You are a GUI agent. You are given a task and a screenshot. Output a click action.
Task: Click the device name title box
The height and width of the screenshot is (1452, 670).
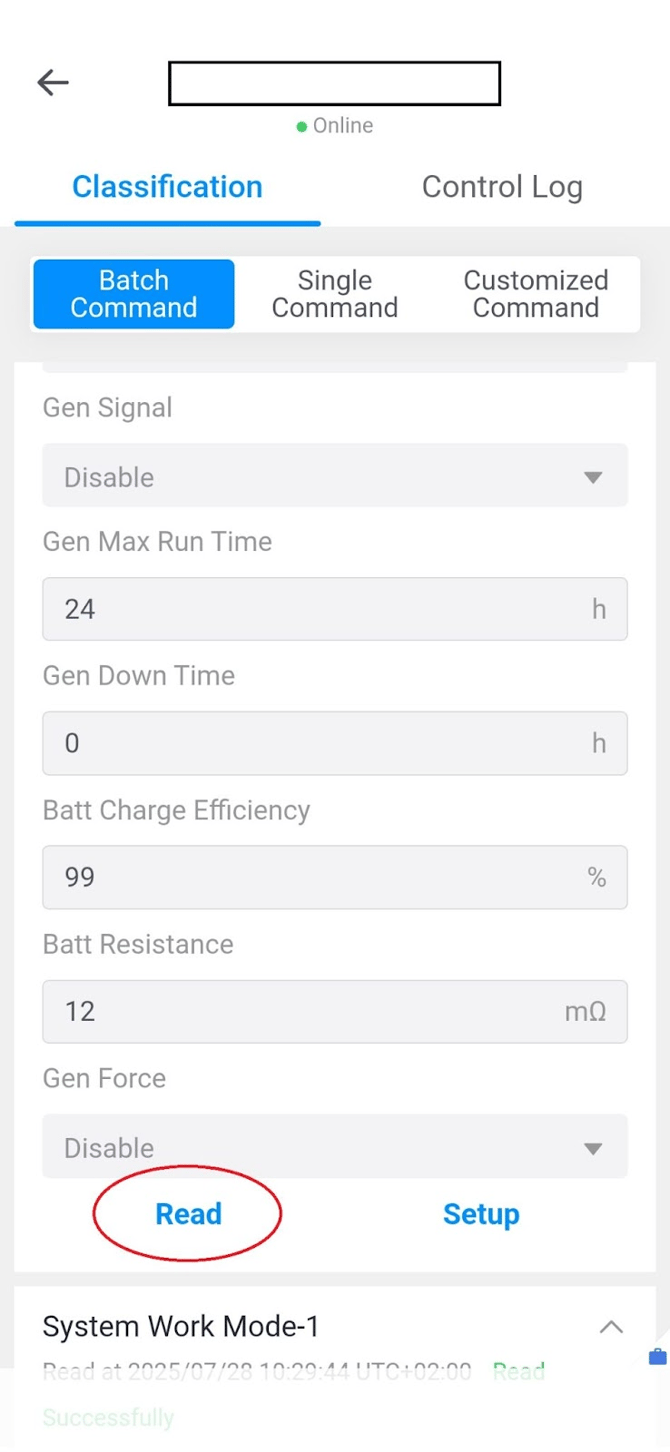(334, 84)
